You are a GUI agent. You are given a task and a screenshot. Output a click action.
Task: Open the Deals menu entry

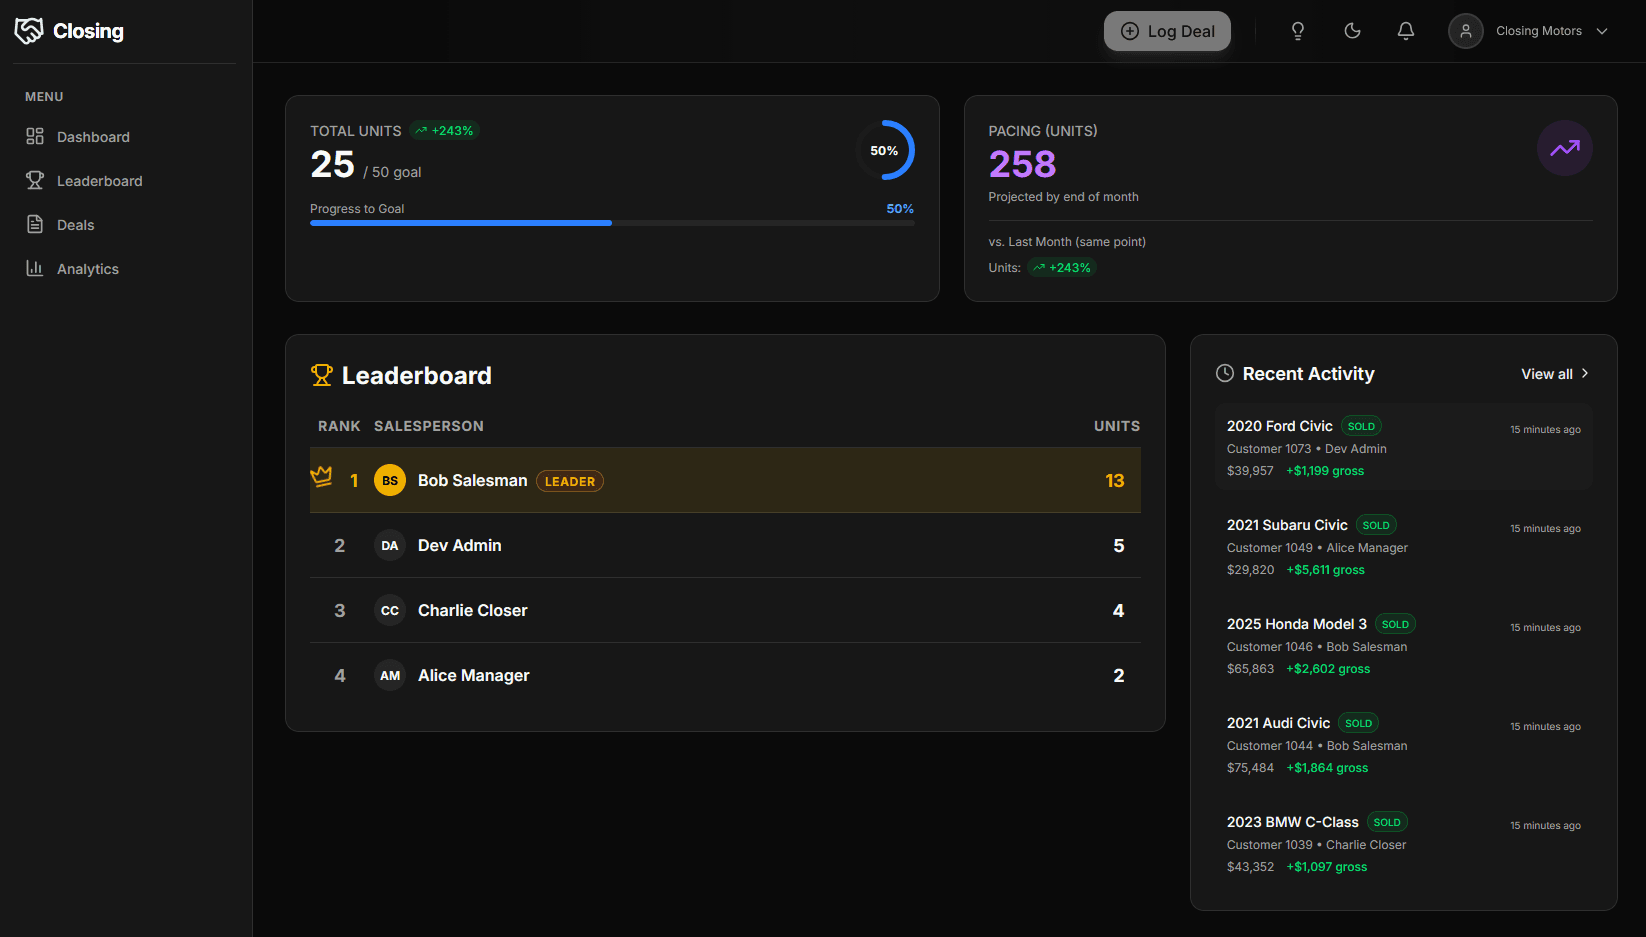pyautogui.click(x=75, y=224)
